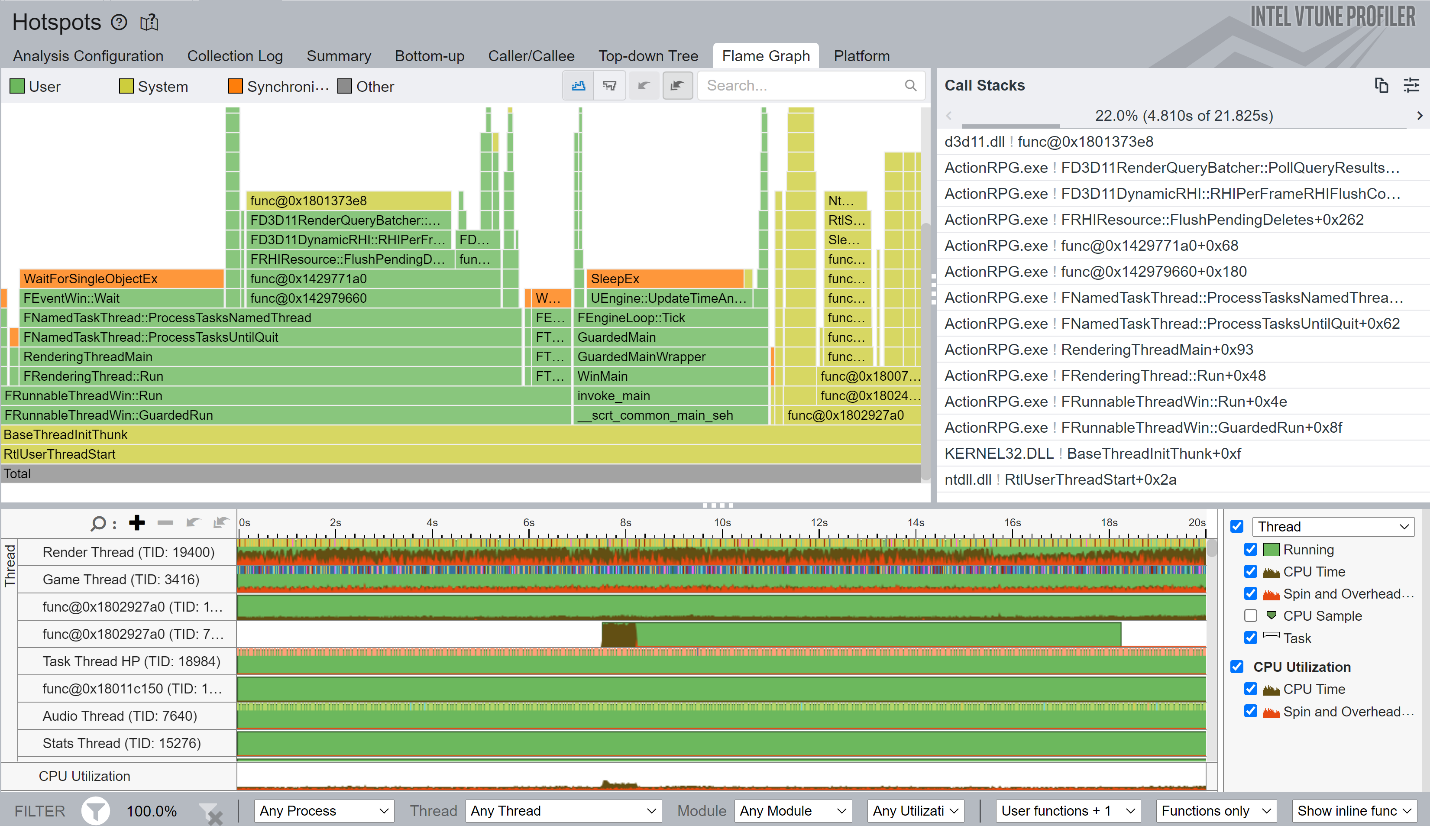
Task: Click the copy call stack icon
Action: pos(1381,86)
